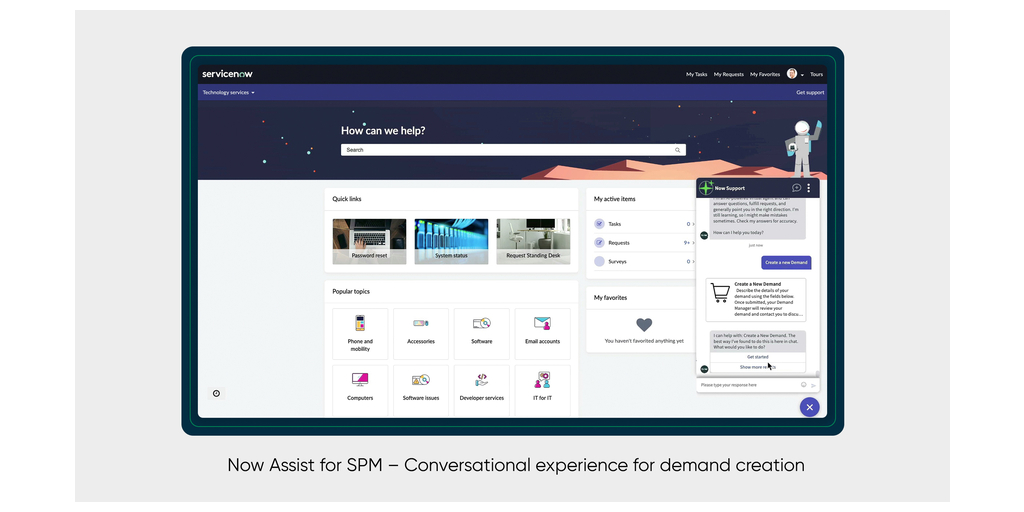The width and height of the screenshot is (1024, 512).
Task: Click the ServiceNow logo
Action: click(227, 74)
